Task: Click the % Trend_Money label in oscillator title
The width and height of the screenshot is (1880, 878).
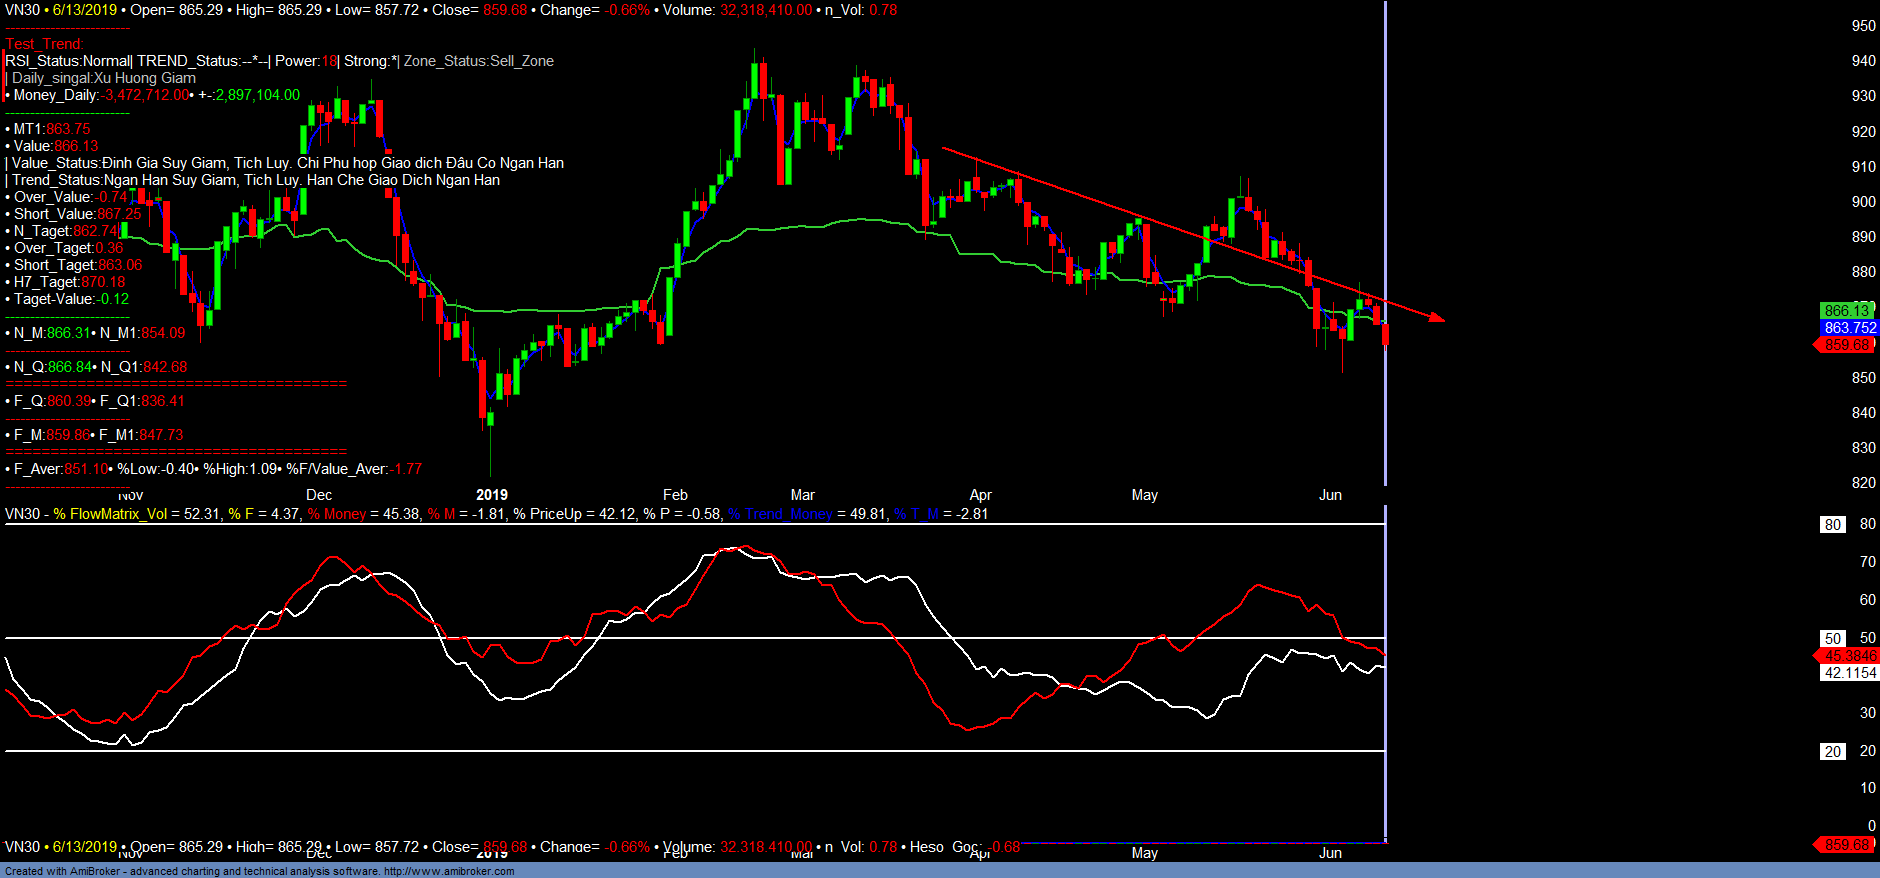Action: click(x=780, y=514)
